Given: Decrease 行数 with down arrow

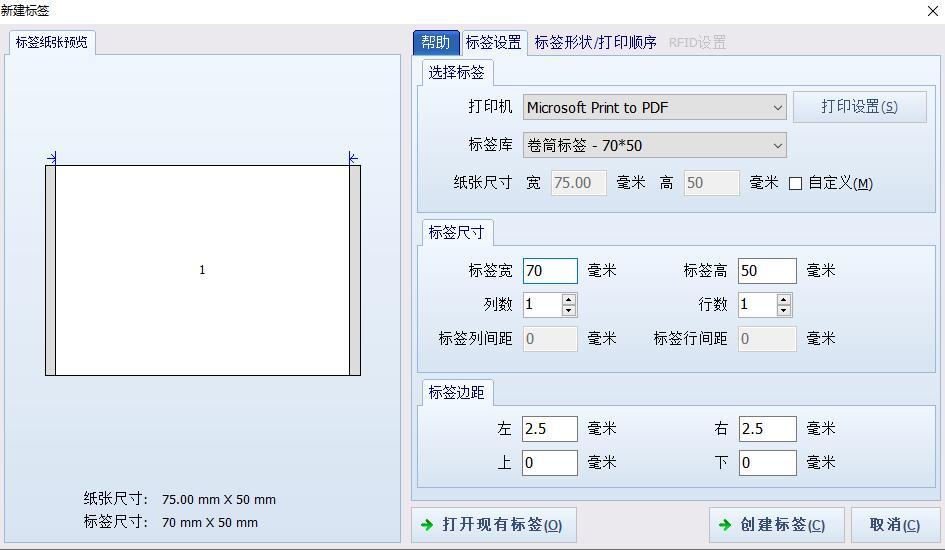Looking at the screenshot, I should pos(783,311).
